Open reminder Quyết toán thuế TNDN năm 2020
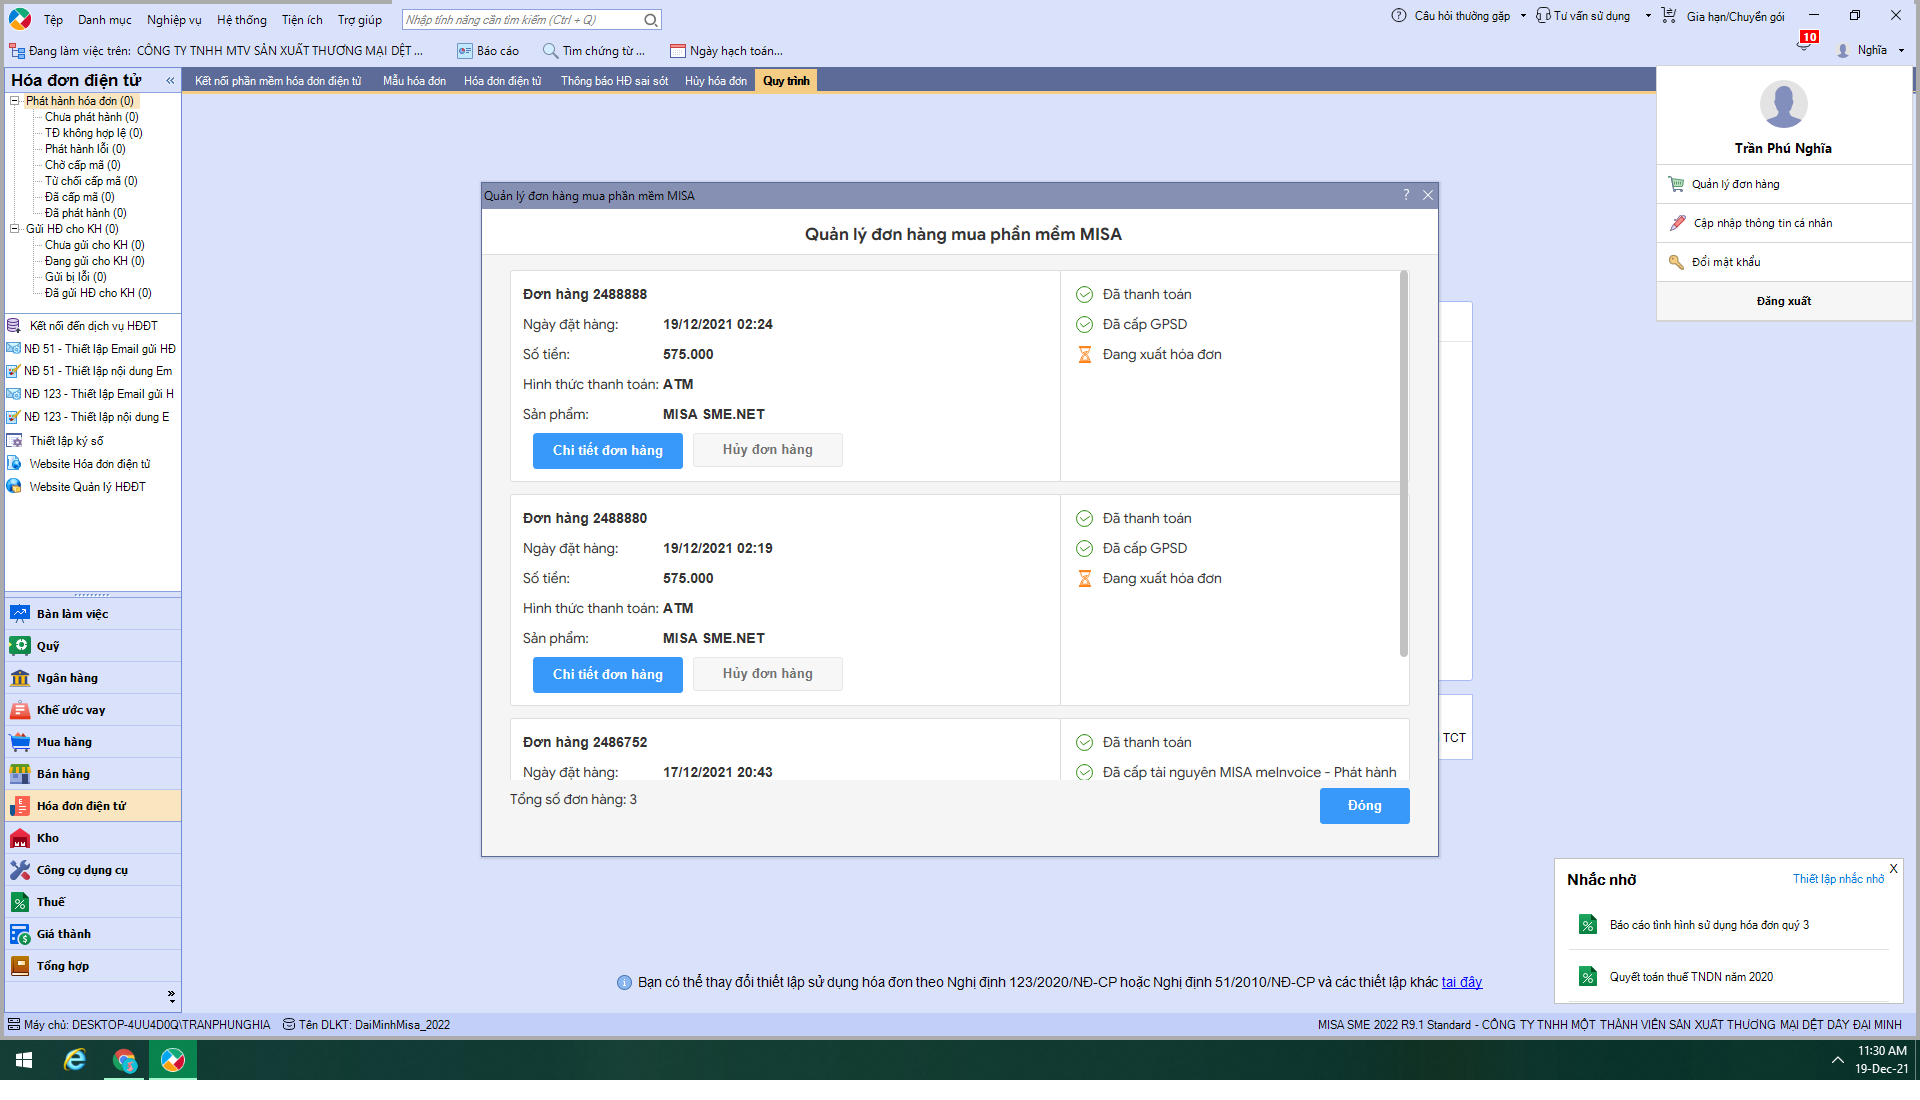The height and width of the screenshot is (1100, 1920). tap(1690, 977)
